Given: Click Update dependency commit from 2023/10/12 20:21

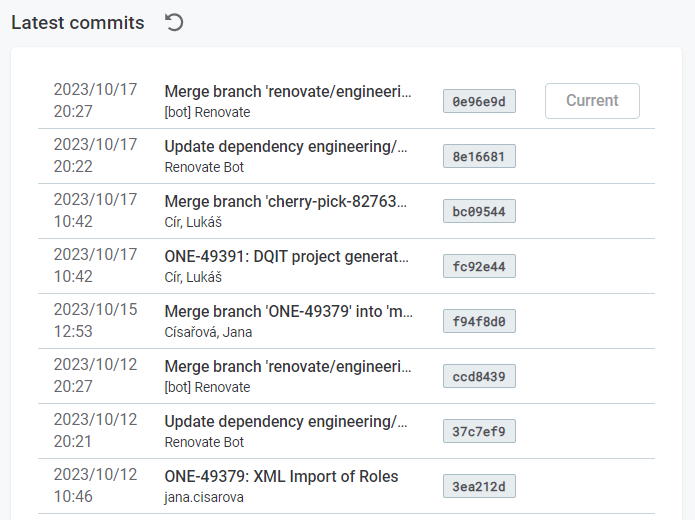Looking at the screenshot, I should click(x=287, y=421).
